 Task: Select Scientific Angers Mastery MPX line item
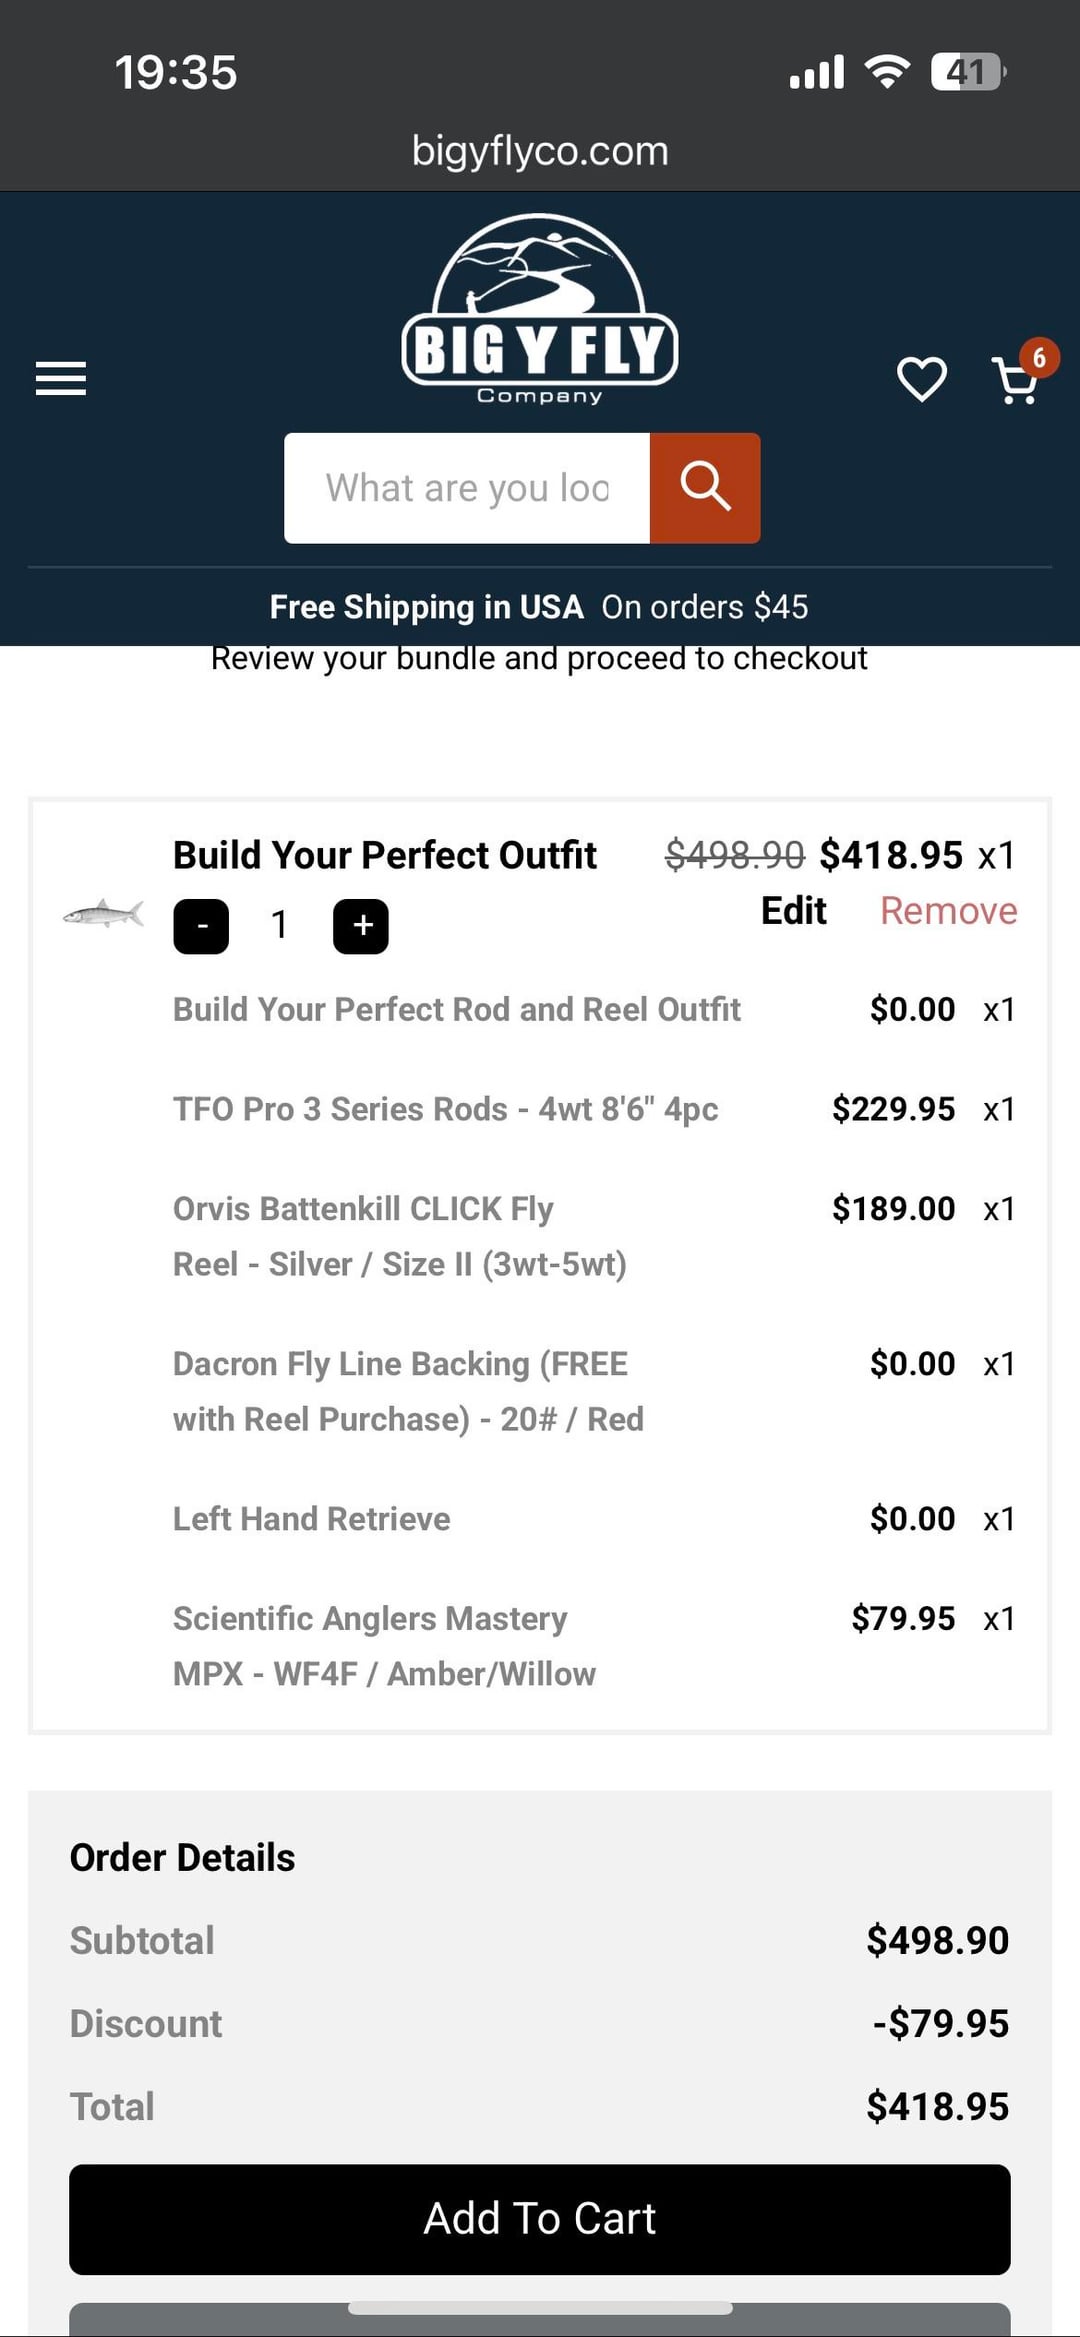point(384,1646)
